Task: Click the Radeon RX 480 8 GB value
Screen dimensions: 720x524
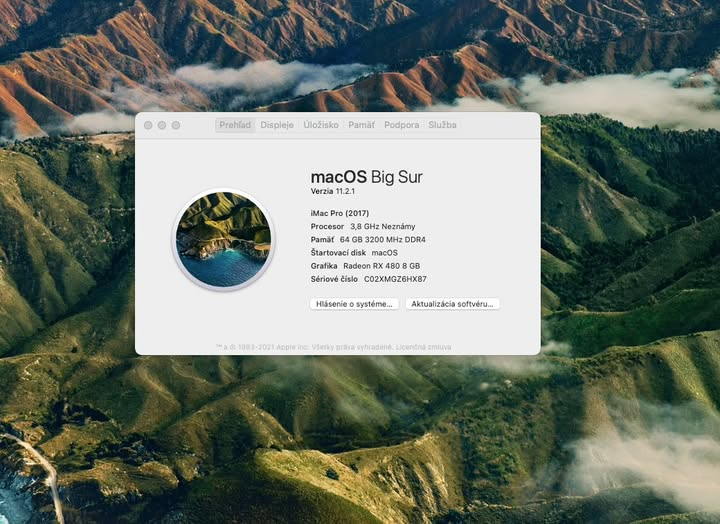Action: pos(382,266)
